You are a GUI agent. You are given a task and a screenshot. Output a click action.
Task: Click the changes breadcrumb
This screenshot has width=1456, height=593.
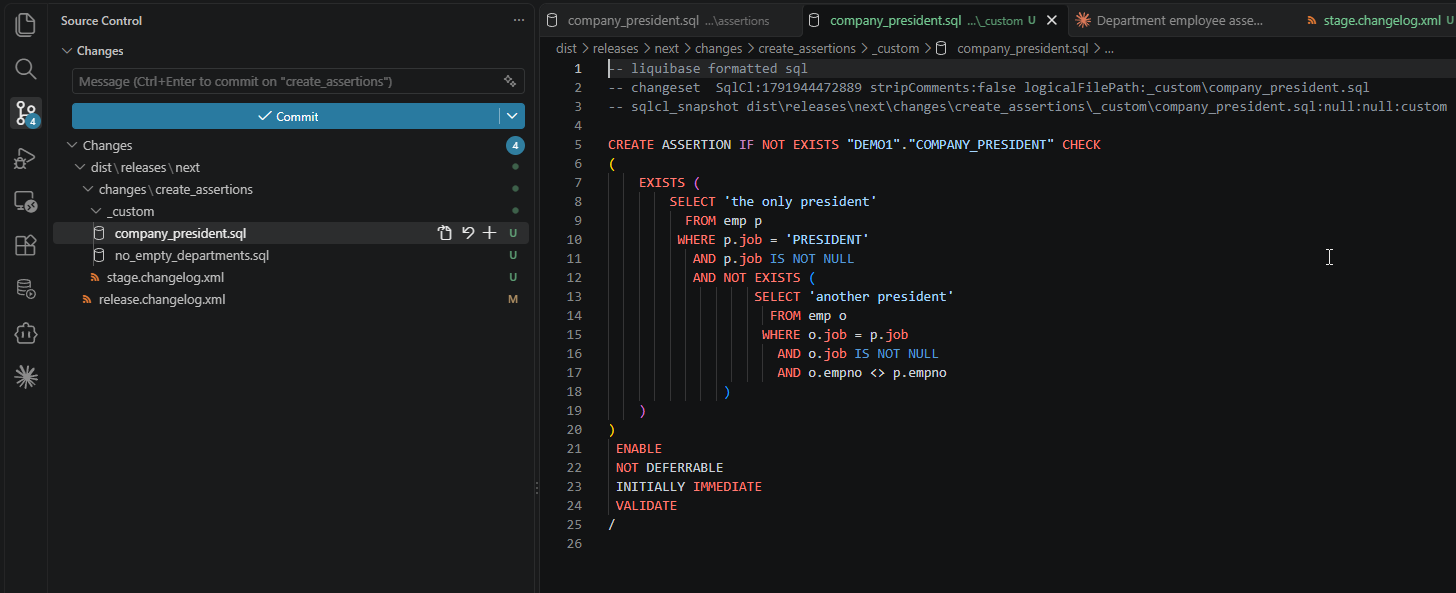point(718,48)
